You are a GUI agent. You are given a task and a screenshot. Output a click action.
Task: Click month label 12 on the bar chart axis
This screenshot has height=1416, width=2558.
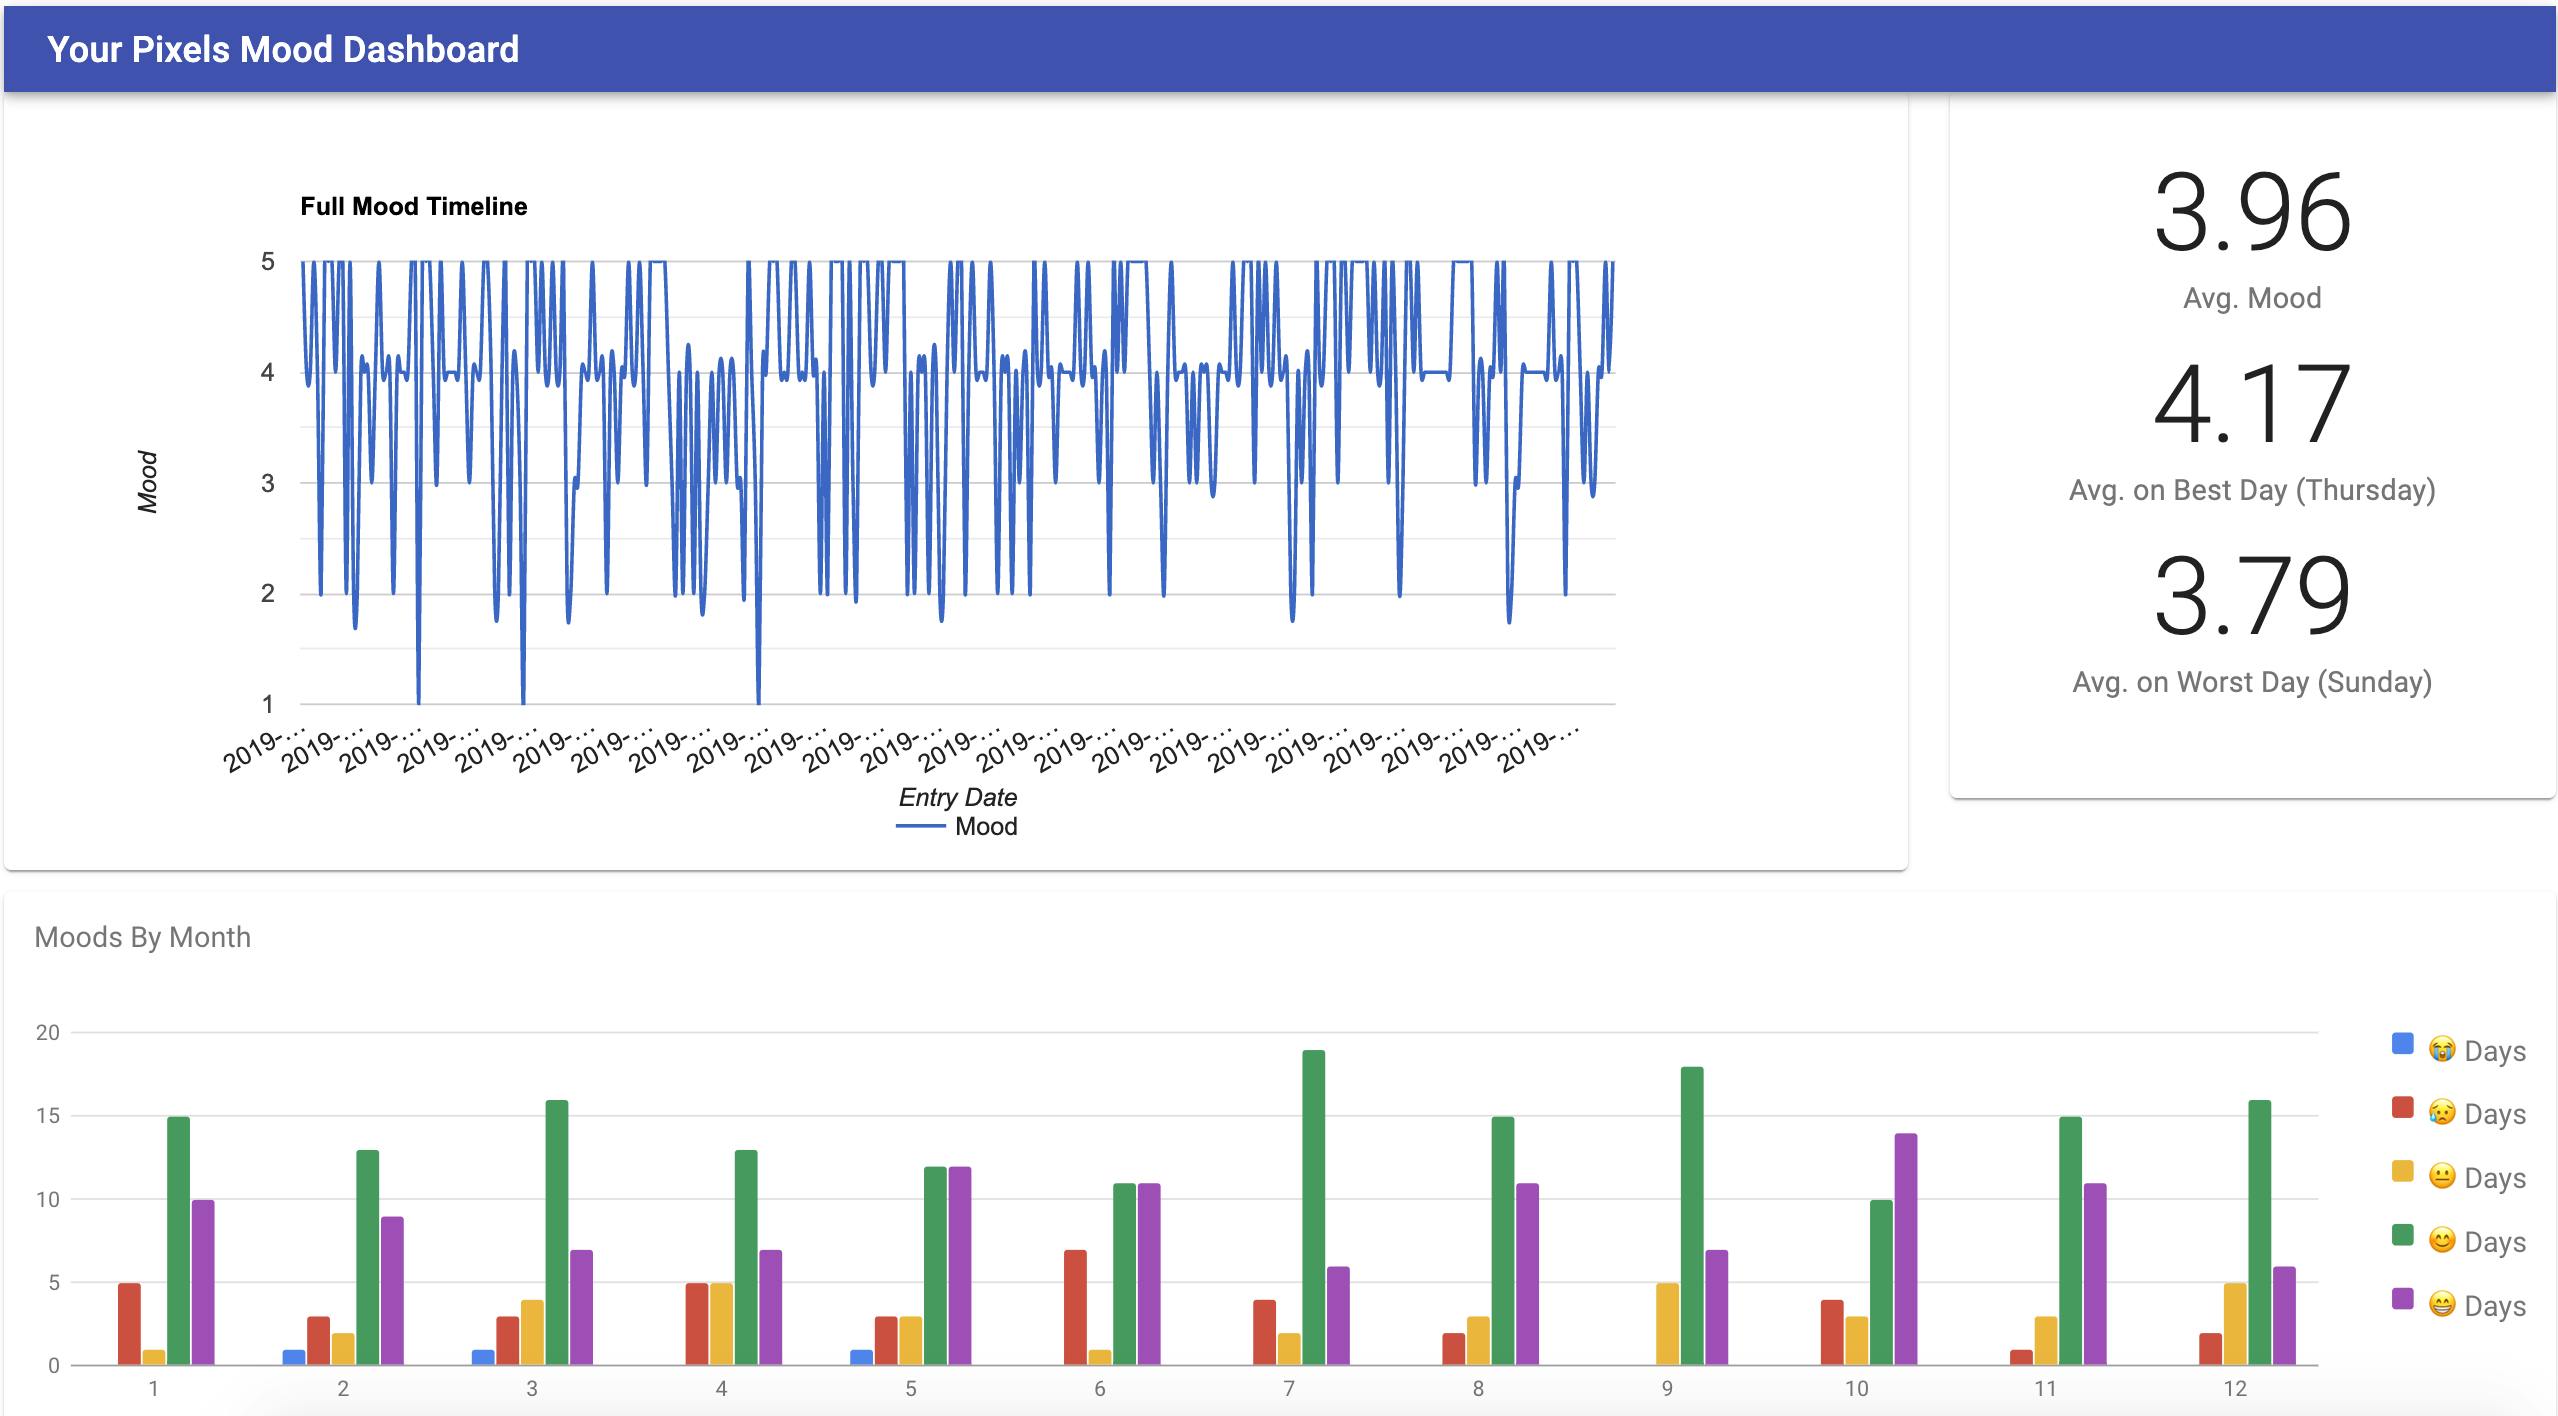tap(2235, 1388)
